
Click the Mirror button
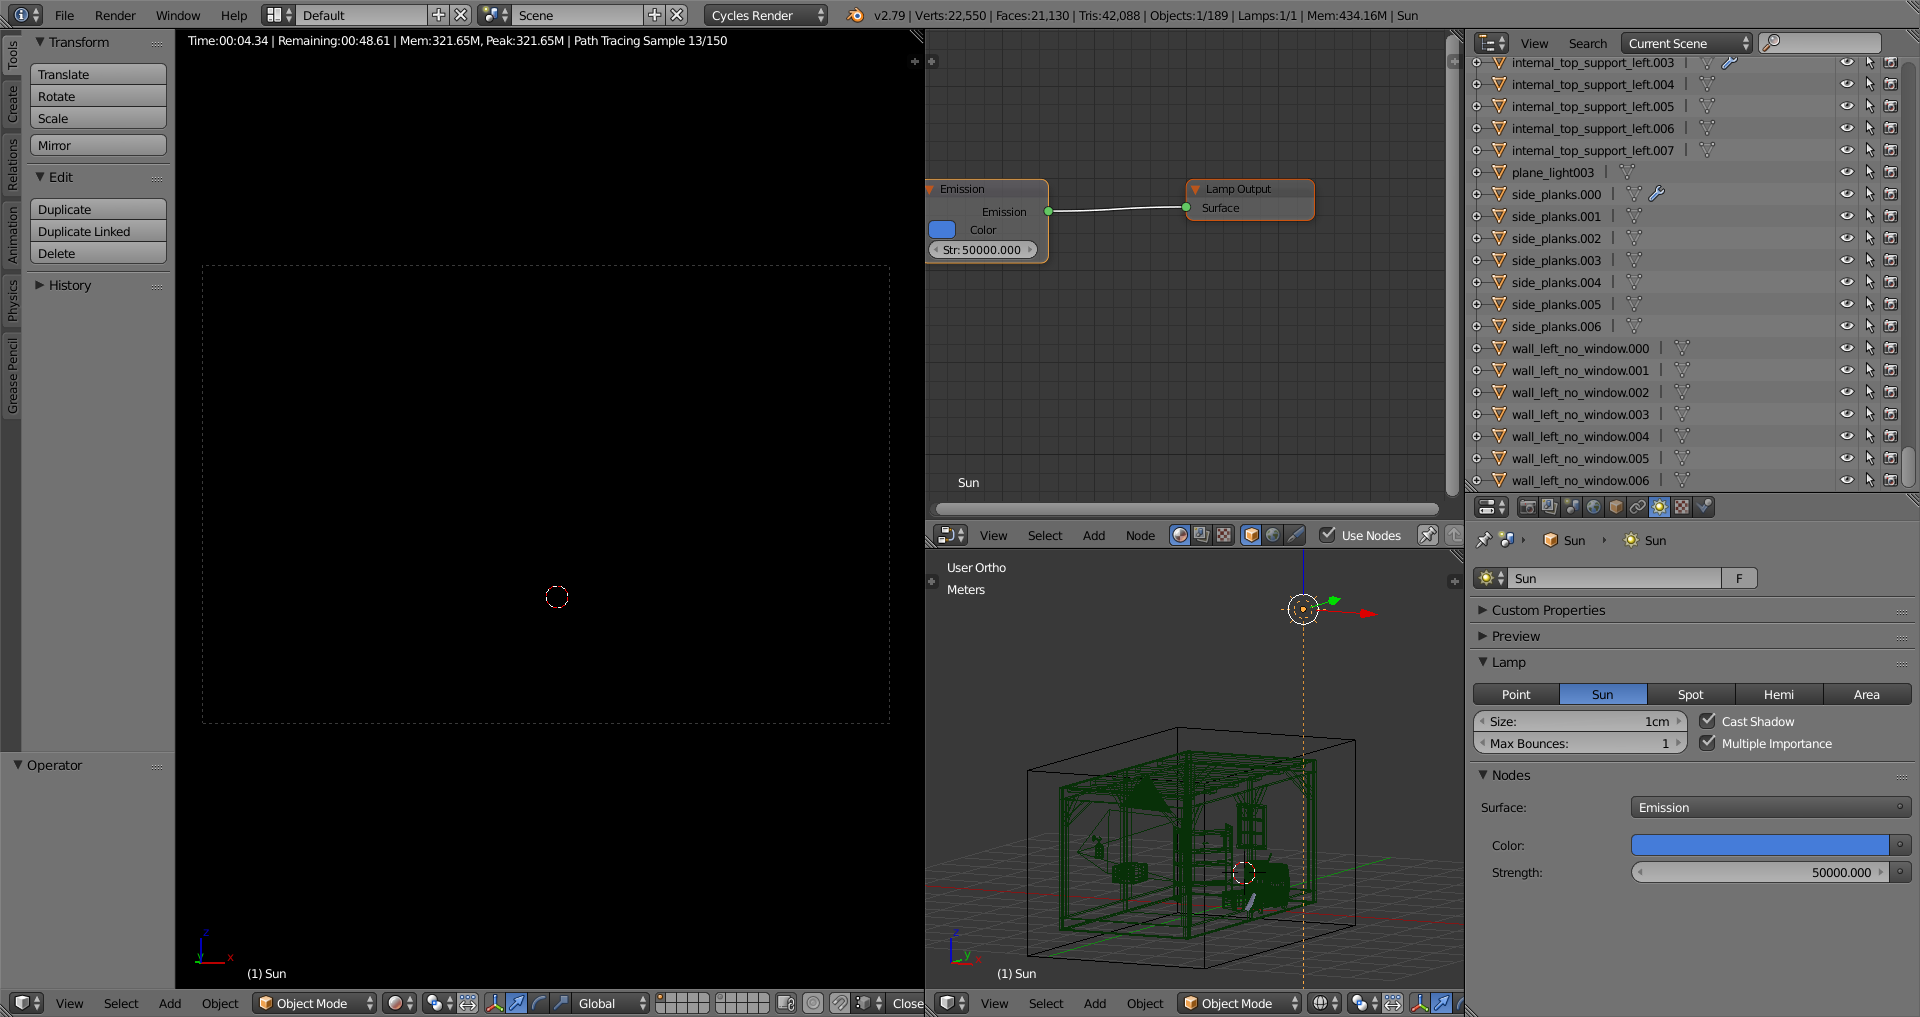(x=98, y=145)
